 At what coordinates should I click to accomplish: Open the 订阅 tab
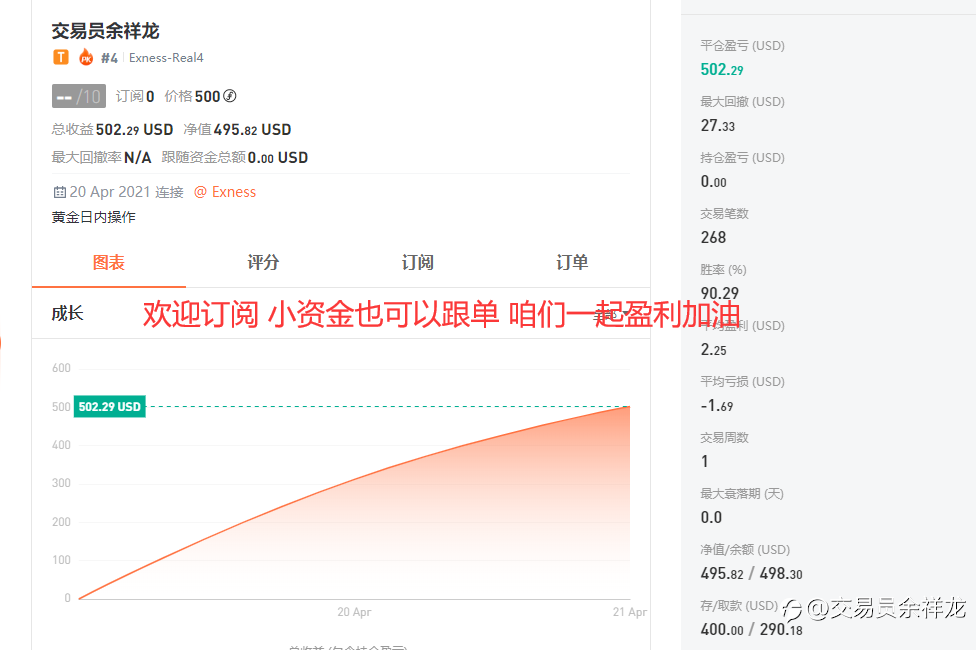[417, 263]
